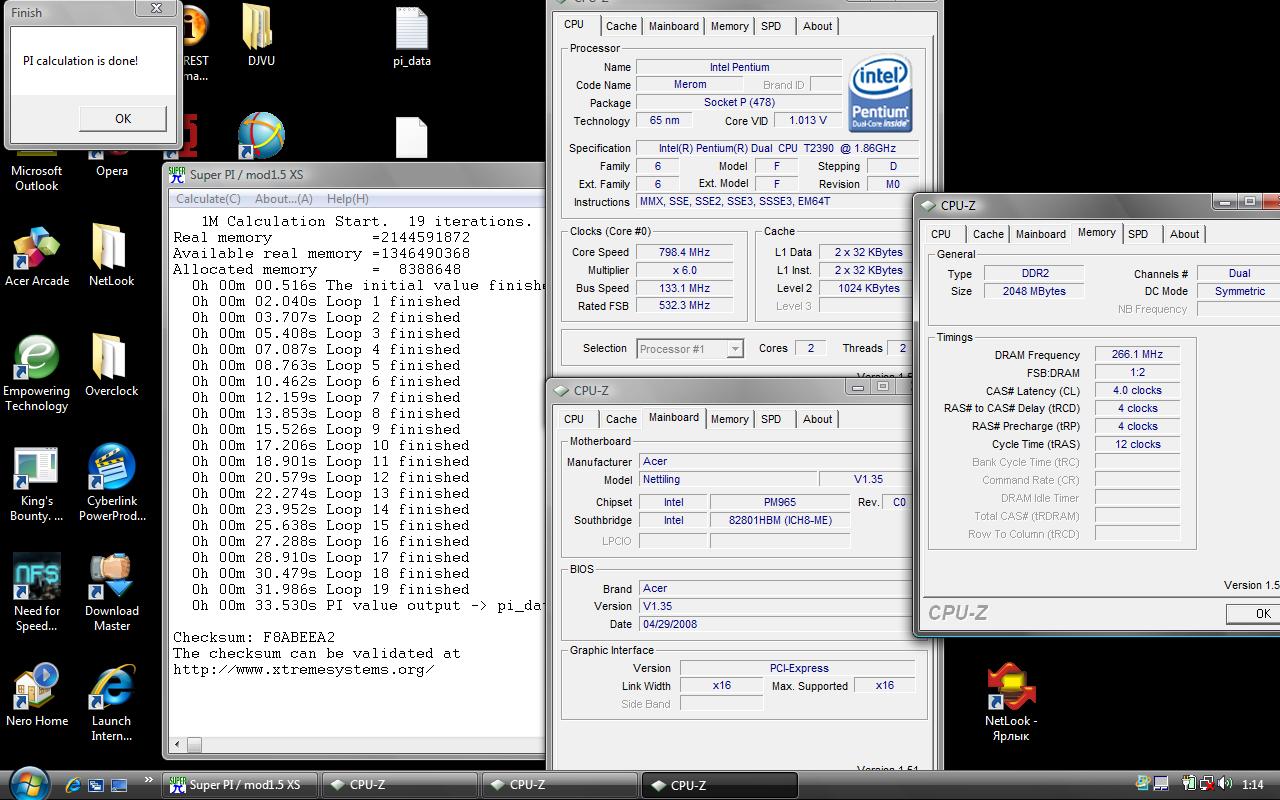
Task: Select Mainboard tab in Memory CPU-Z window
Action: pyautogui.click(x=1040, y=234)
